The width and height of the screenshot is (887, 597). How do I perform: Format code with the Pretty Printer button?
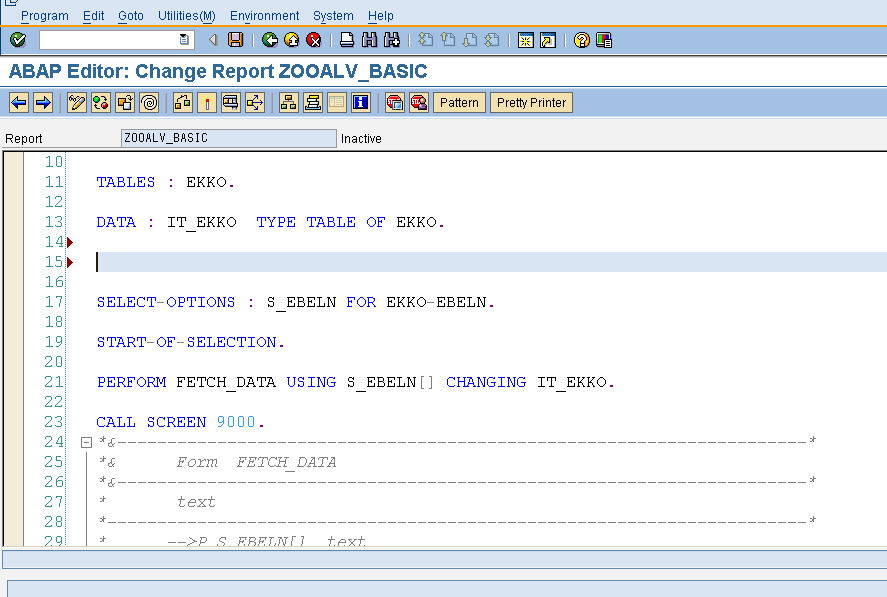(531, 102)
